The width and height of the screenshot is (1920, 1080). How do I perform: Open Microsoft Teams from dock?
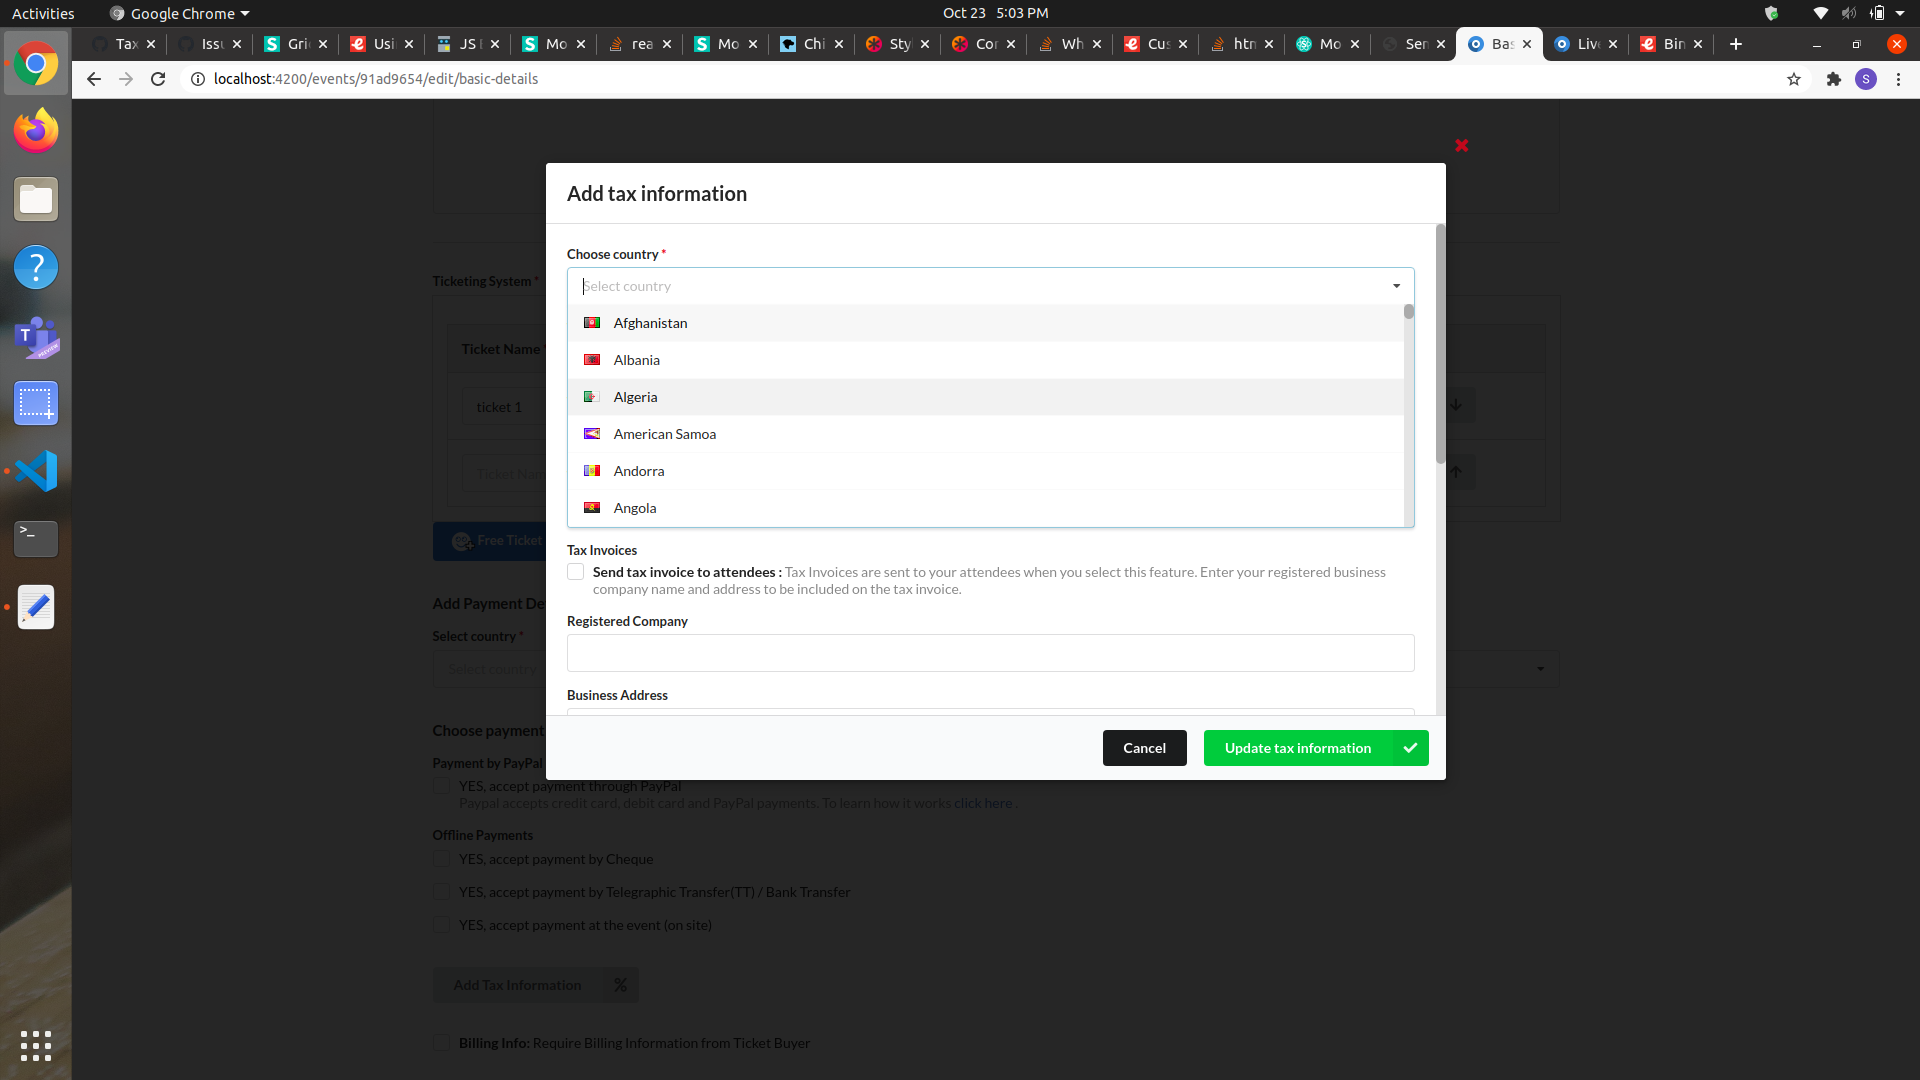coord(36,337)
